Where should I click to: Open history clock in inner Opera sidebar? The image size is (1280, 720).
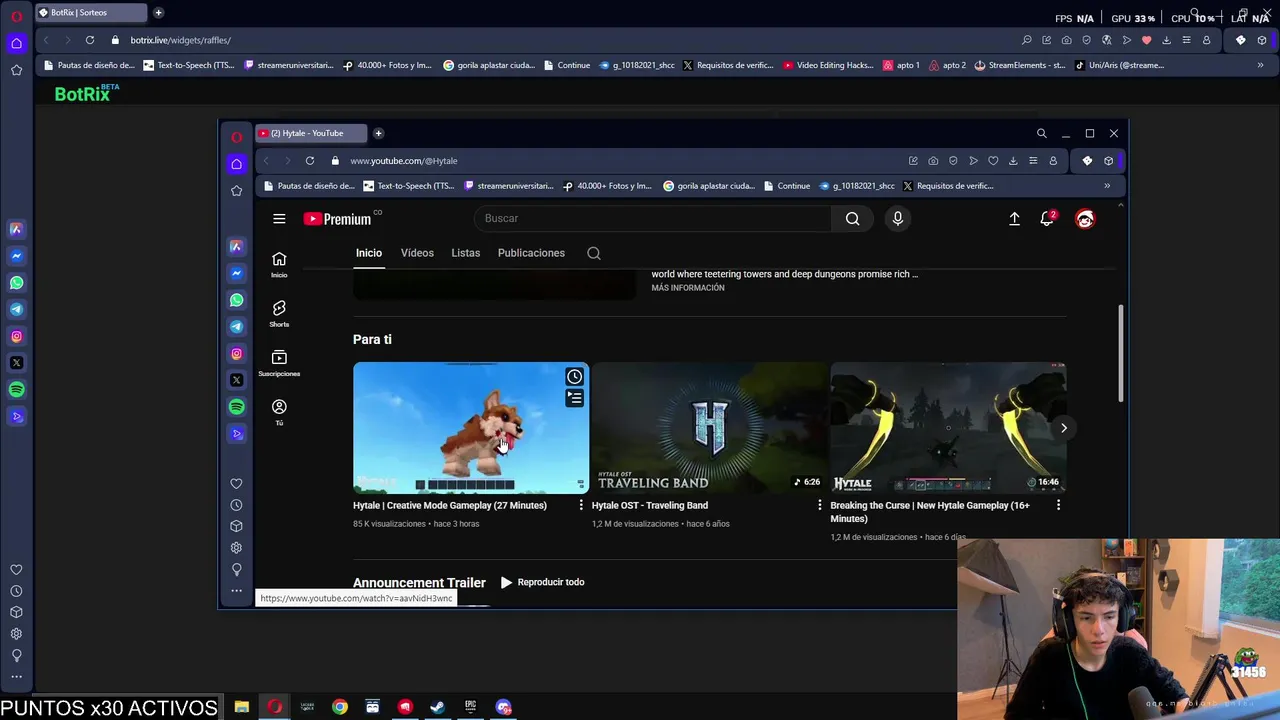[236, 505]
